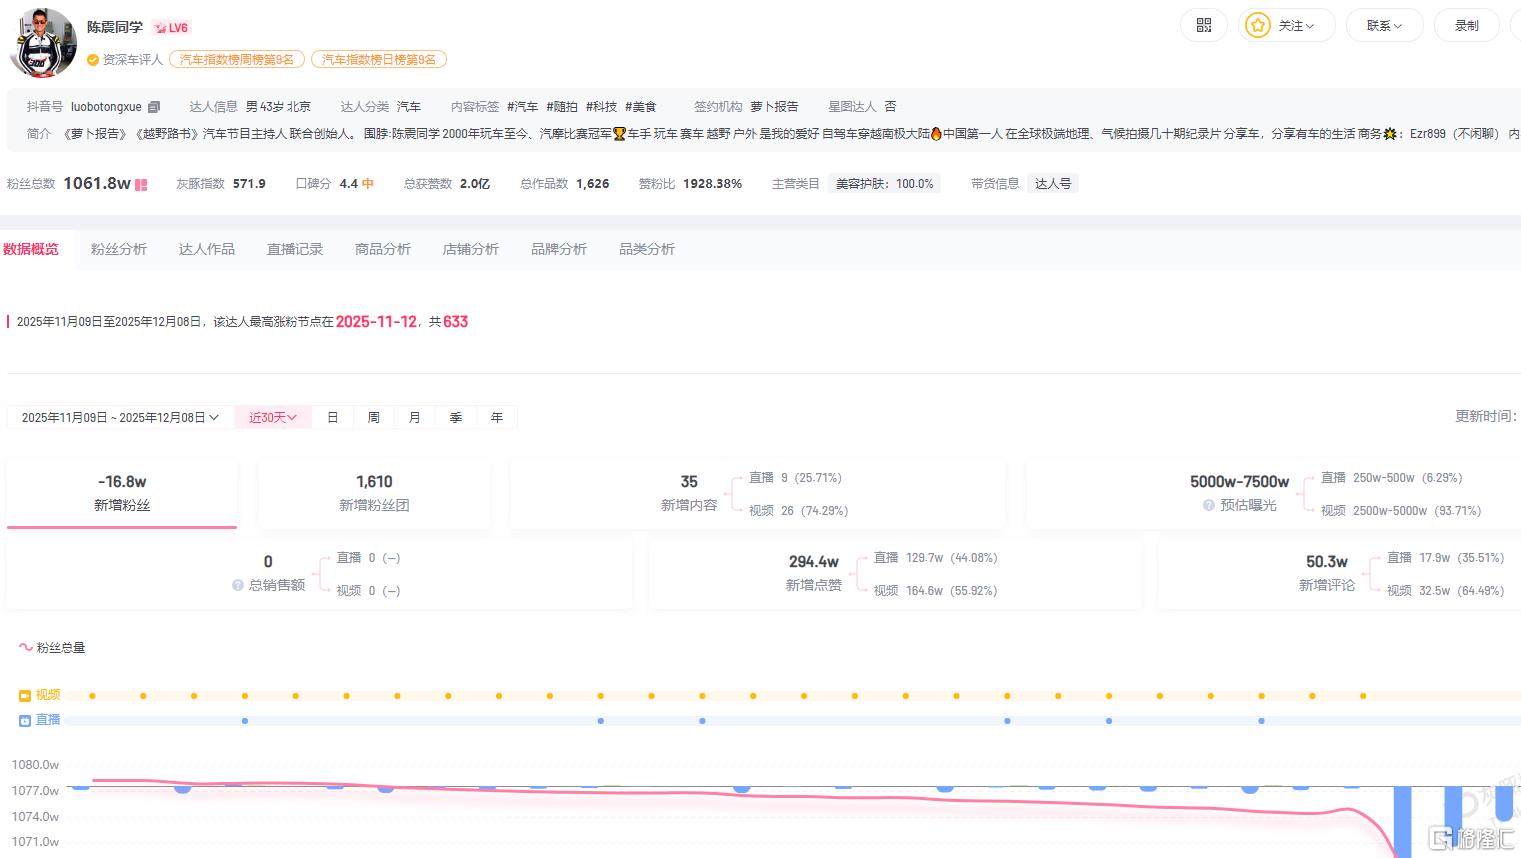Select the 周 time granularity option
This screenshot has height=858, width=1521.
[373, 418]
